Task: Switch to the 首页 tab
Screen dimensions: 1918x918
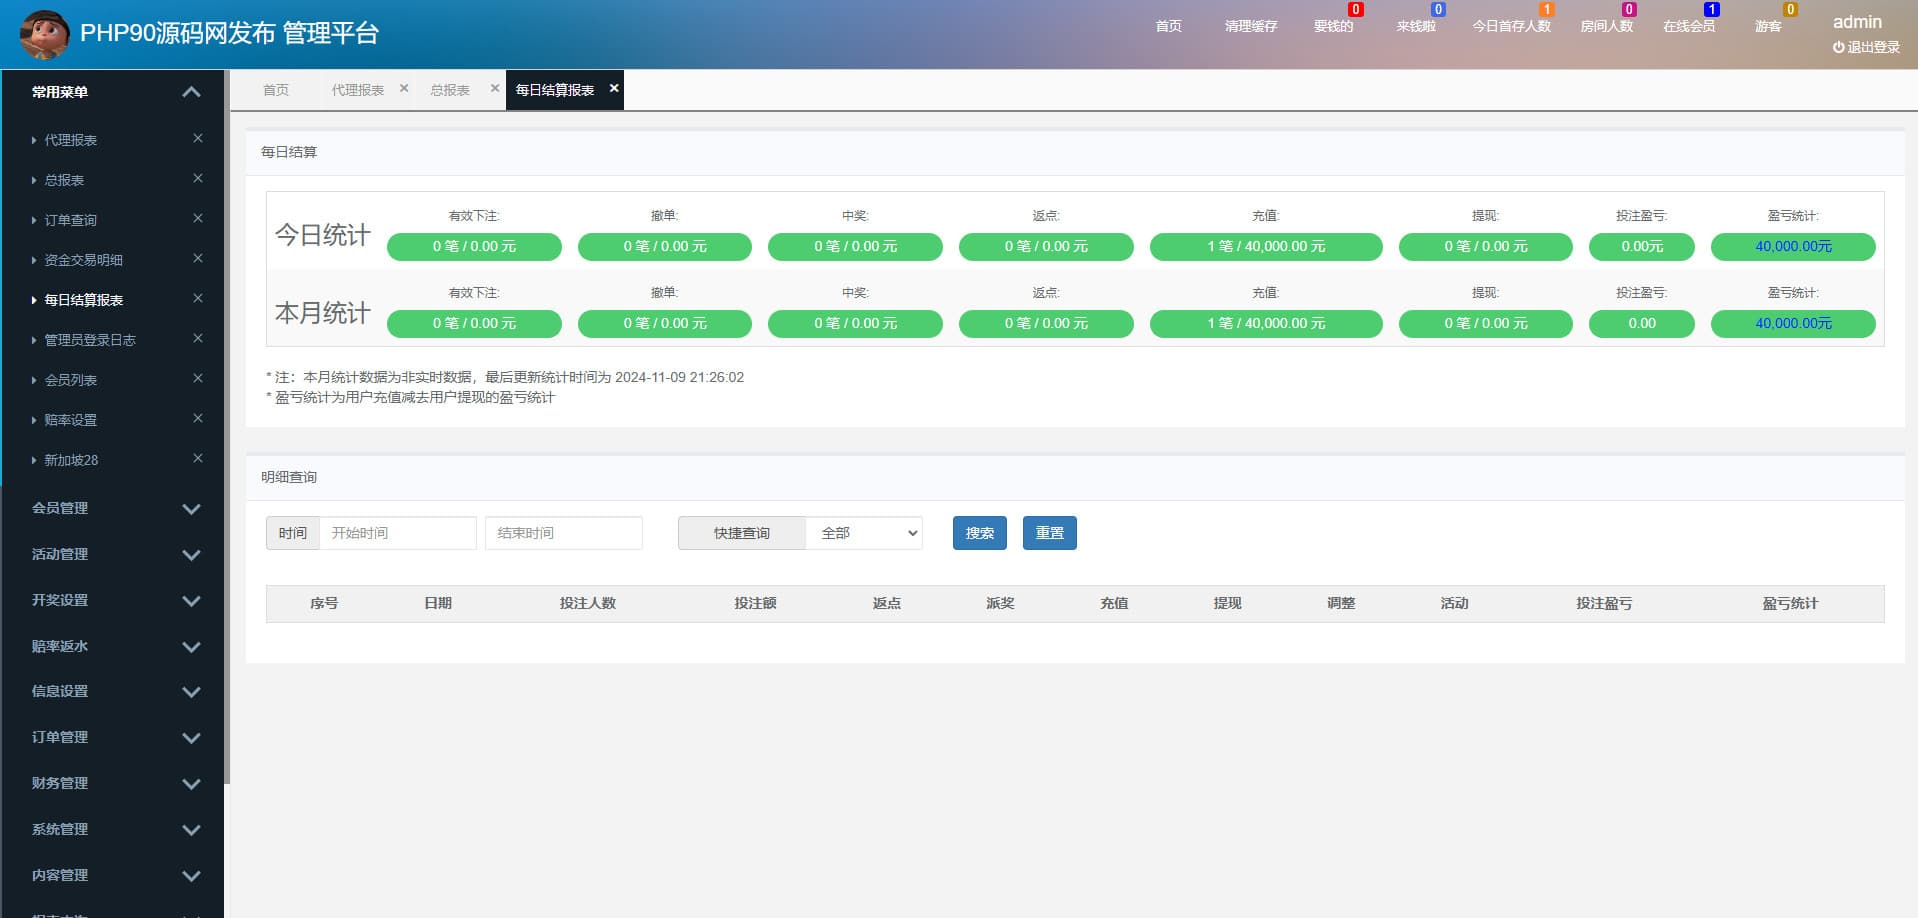Action: click(x=276, y=90)
